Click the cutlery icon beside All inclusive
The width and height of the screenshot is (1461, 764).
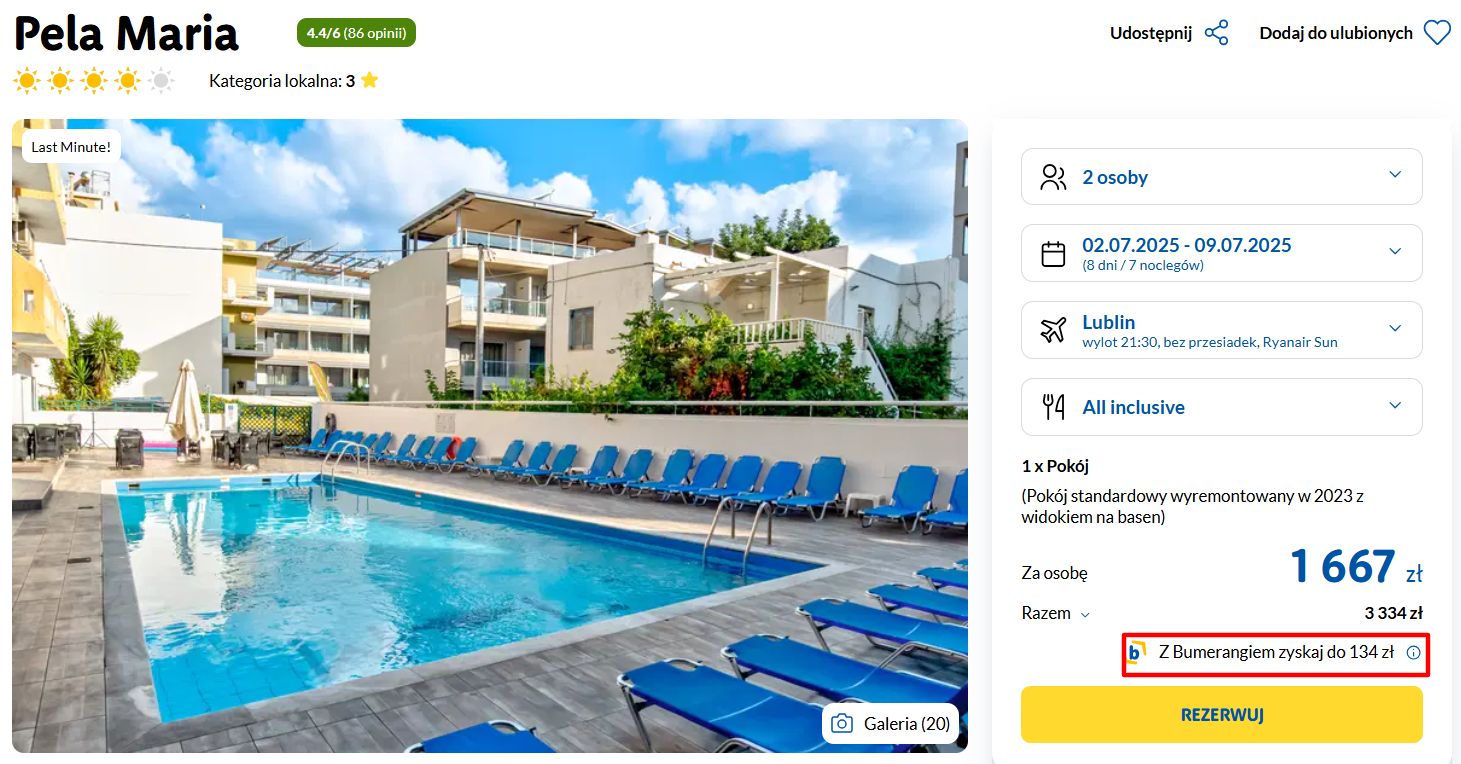pos(1053,407)
